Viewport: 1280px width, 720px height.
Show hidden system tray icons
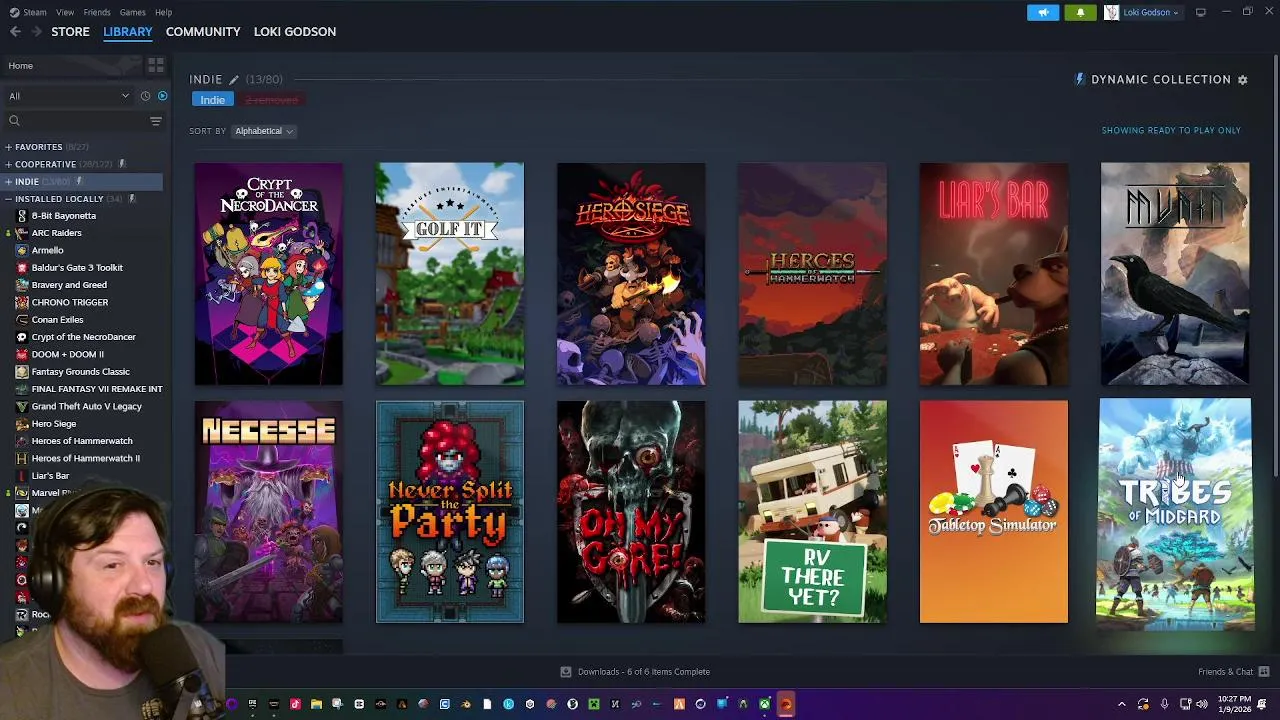click(1121, 704)
